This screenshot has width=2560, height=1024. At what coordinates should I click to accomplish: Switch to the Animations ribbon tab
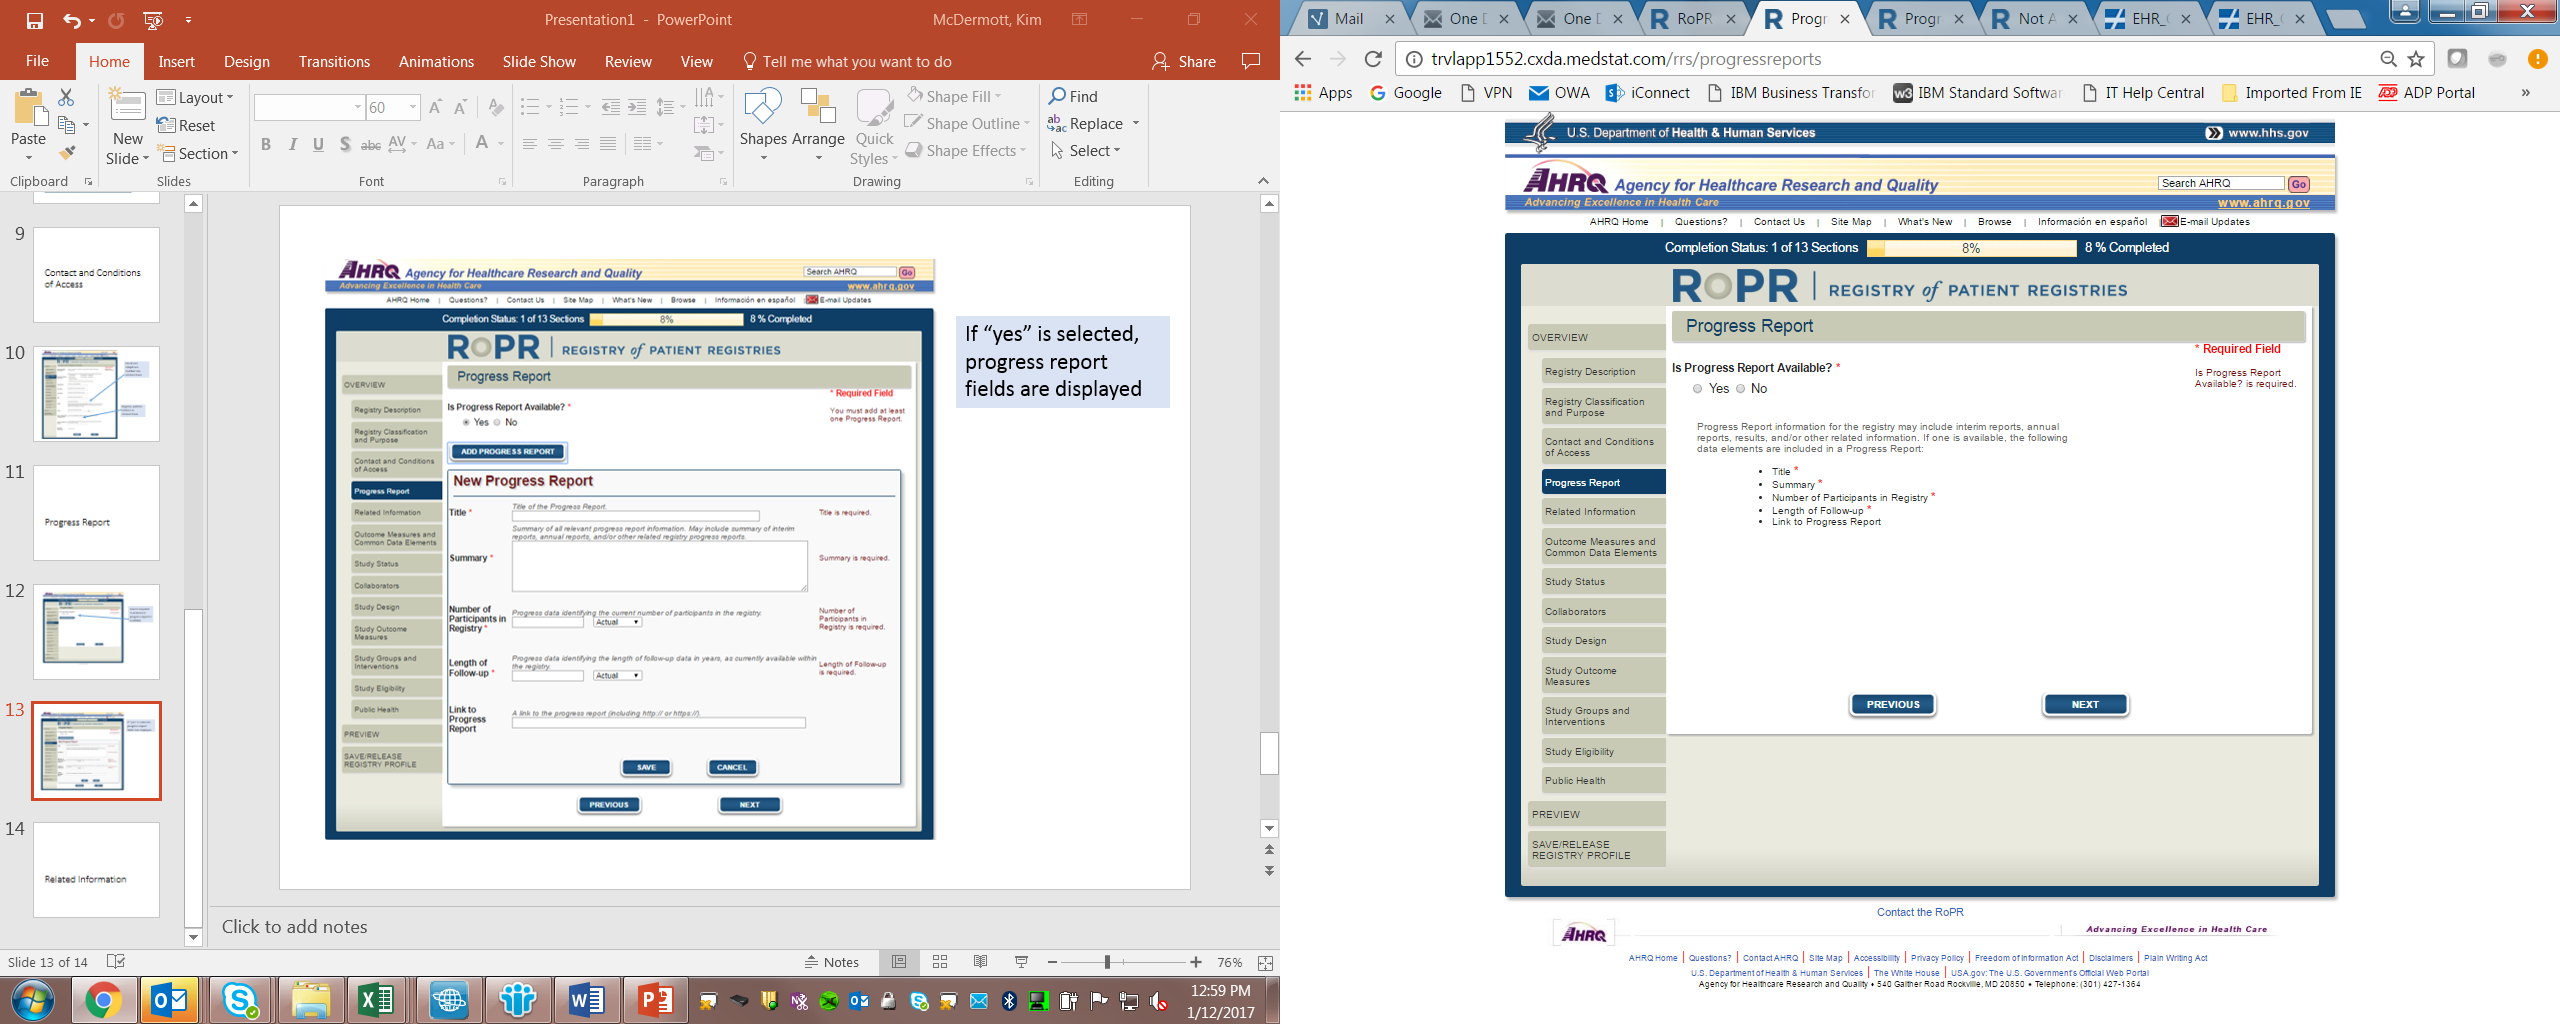pyautogui.click(x=436, y=61)
